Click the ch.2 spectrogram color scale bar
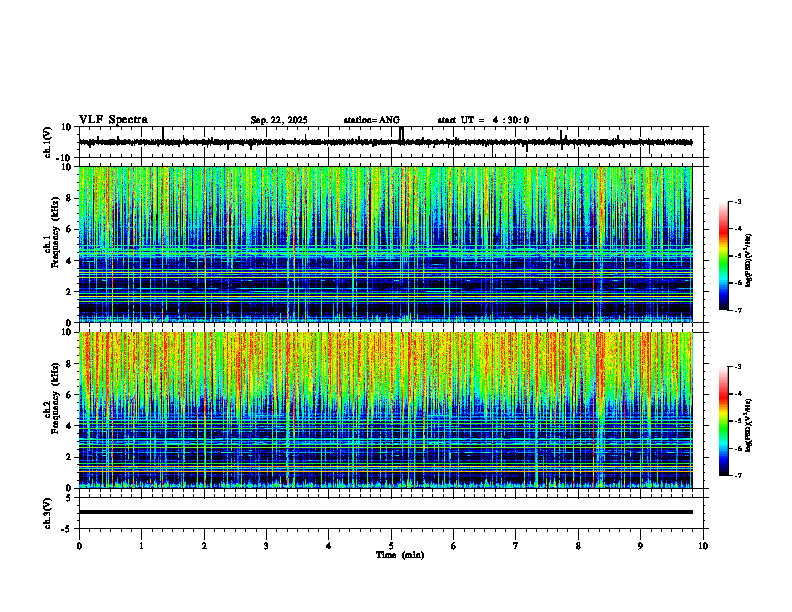792x612 pixels. tap(723, 421)
